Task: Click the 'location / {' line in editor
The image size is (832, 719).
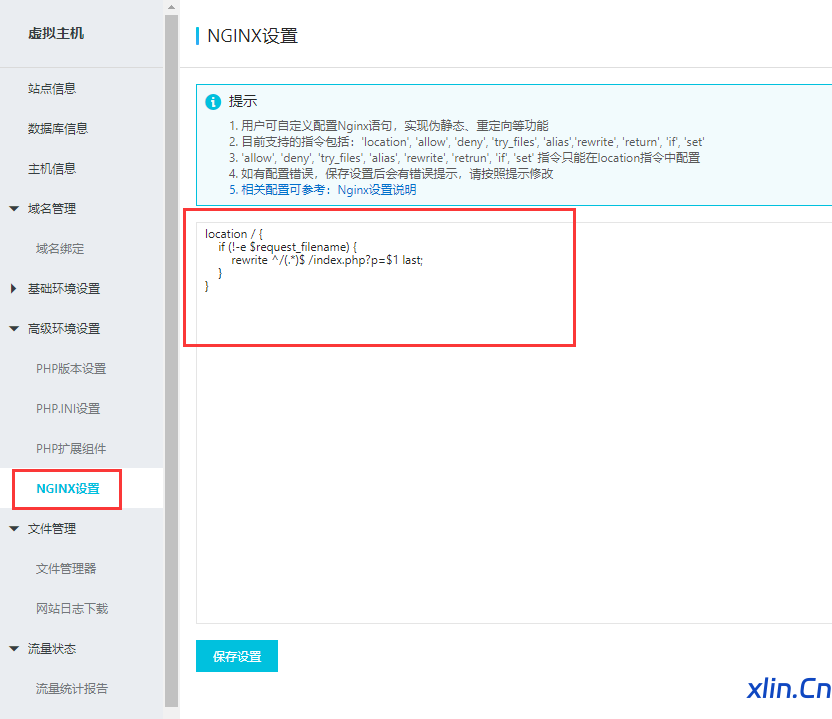Action: point(234,234)
